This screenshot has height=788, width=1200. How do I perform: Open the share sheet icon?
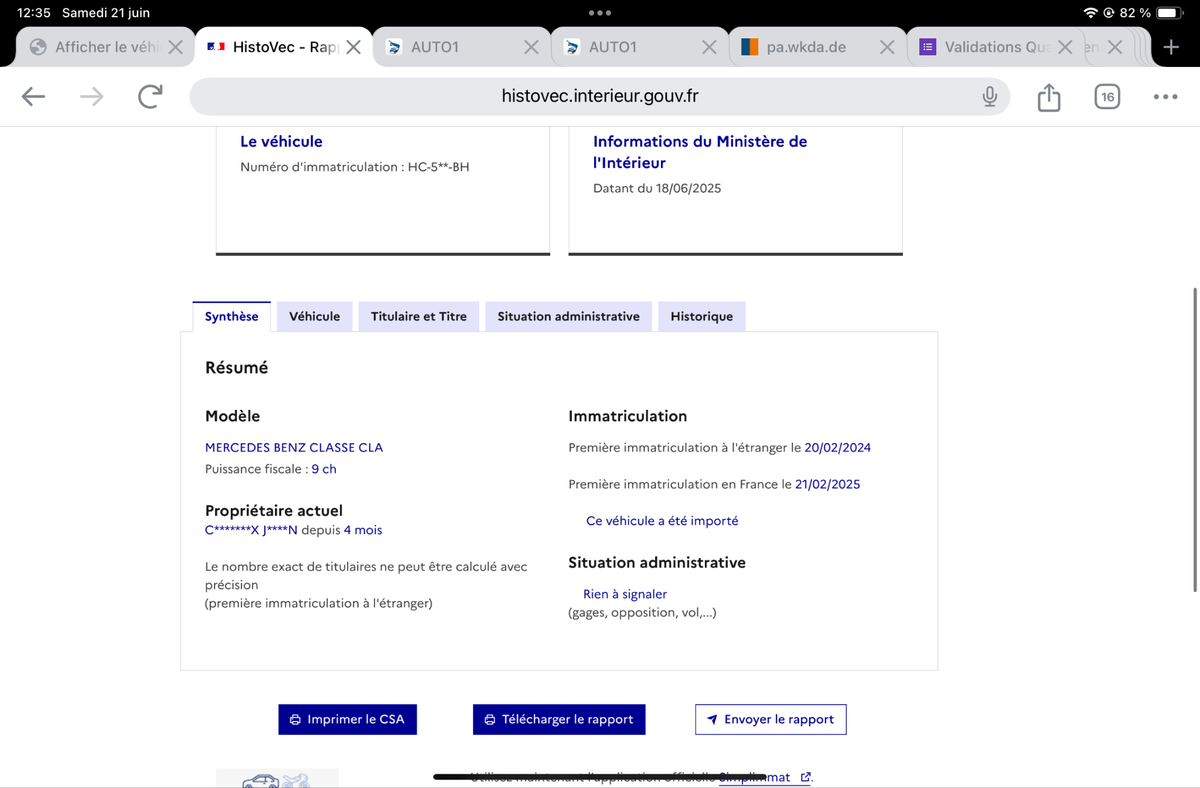tap(1048, 96)
